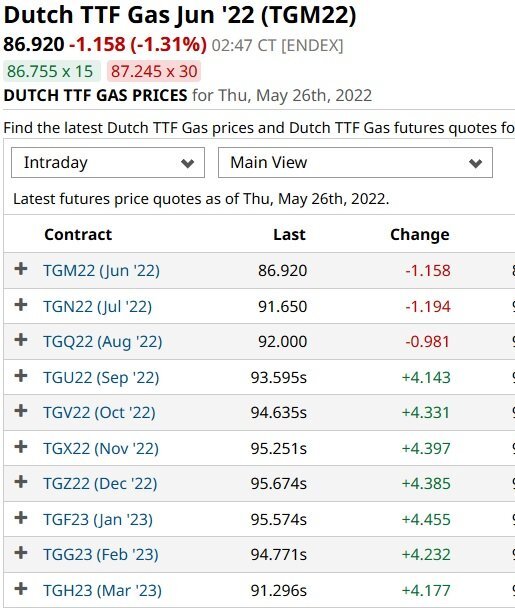Expand the TGG23 (Feb '23) row plus icon

tap(21, 553)
